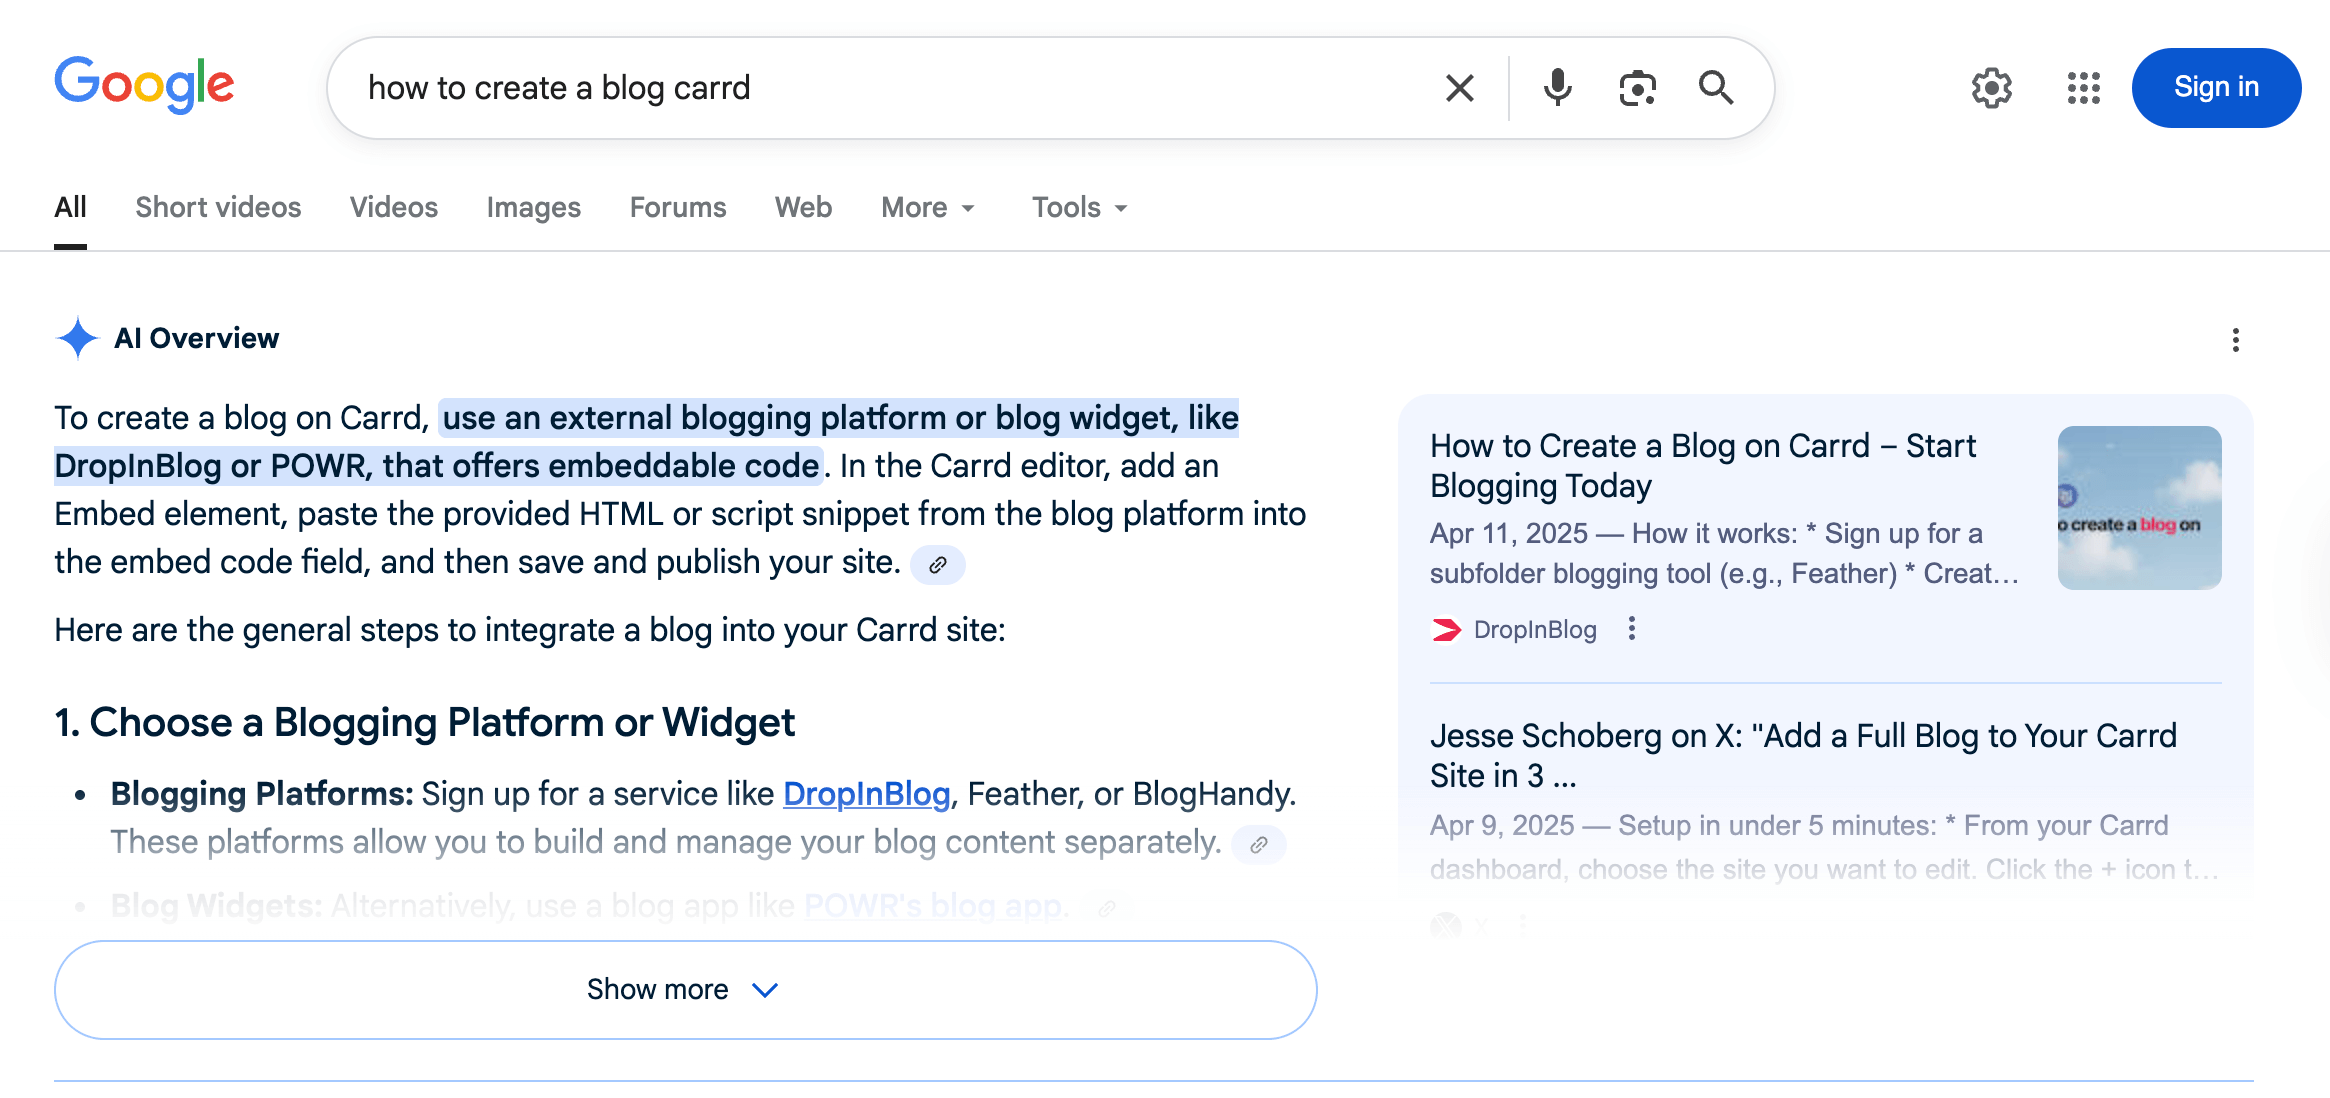2330x1098 pixels.
Task: Open Google settings gear icon
Action: pyautogui.click(x=1991, y=88)
